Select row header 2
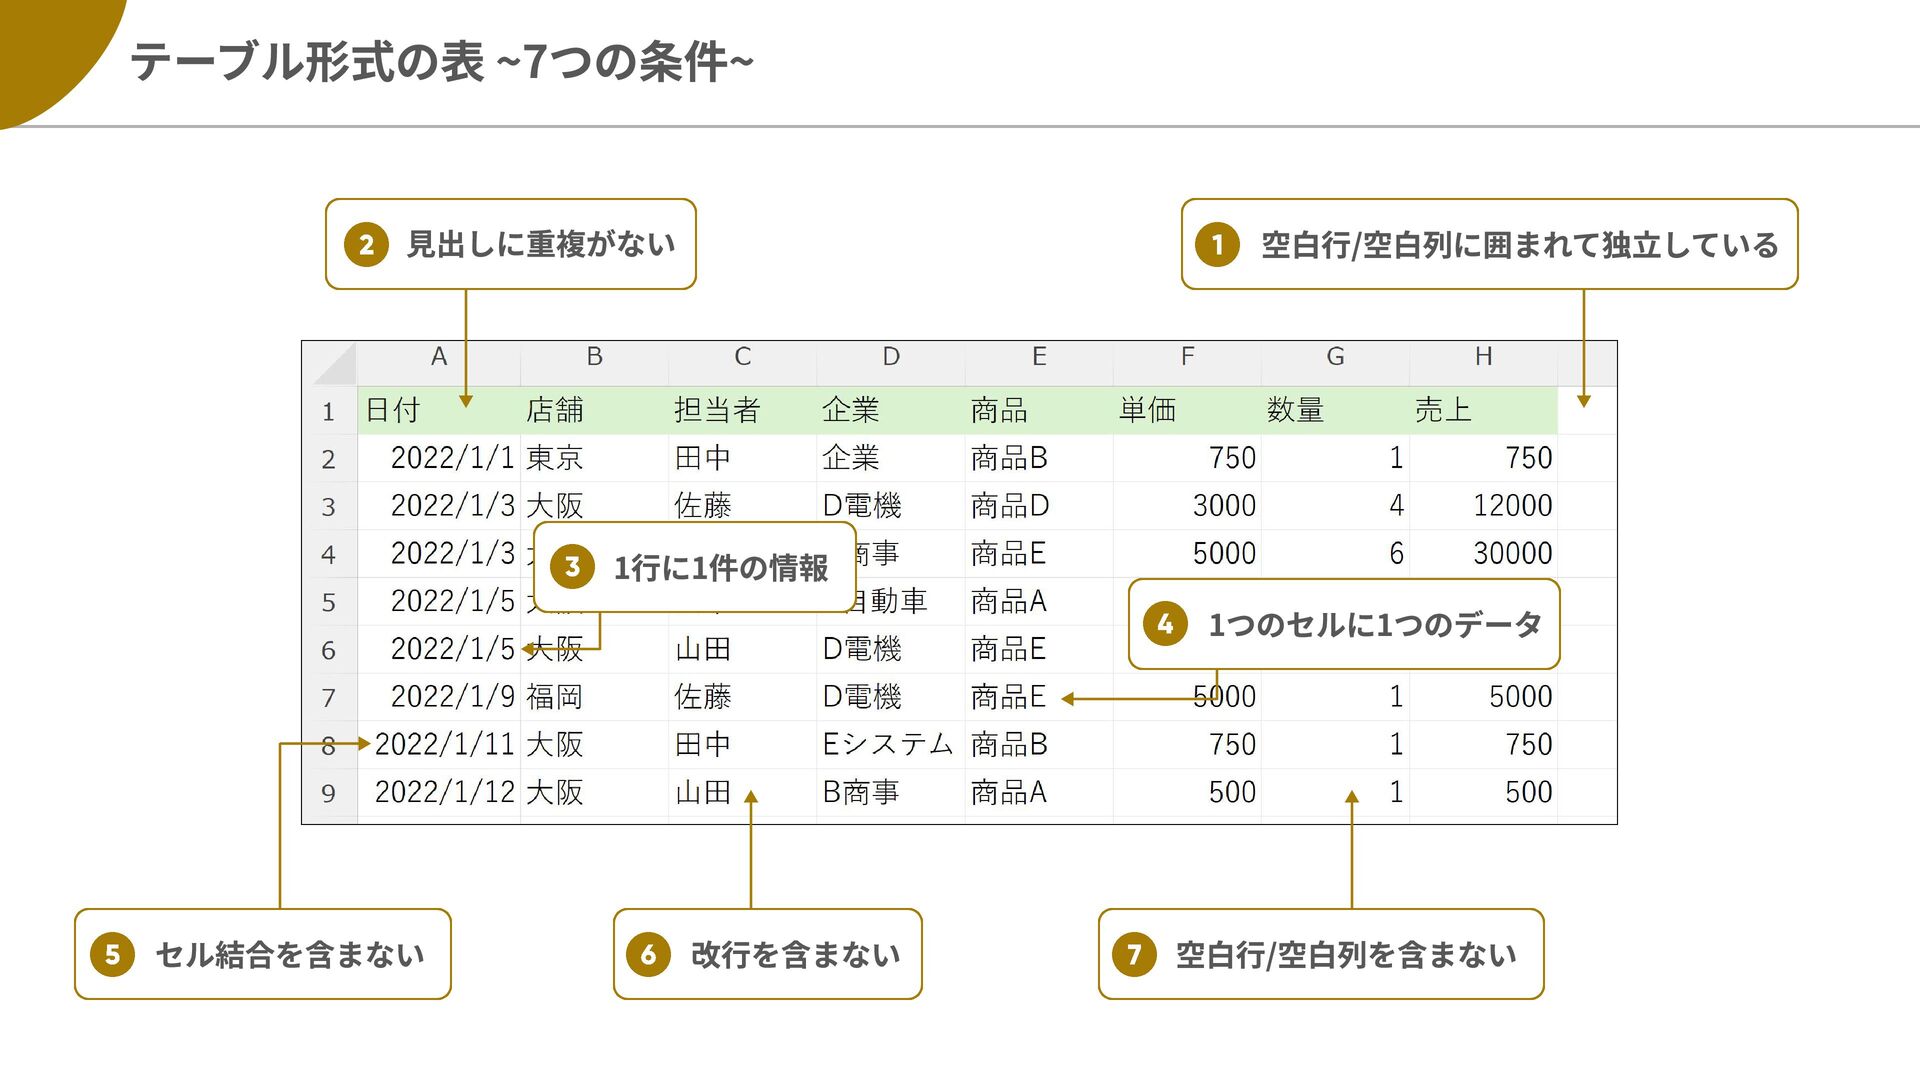Screen dimensions: 1920x1080 click(329, 459)
